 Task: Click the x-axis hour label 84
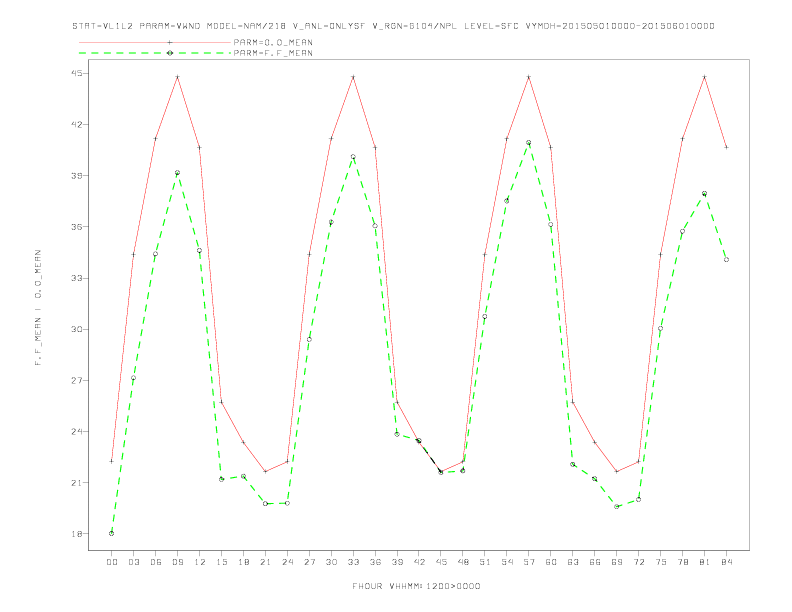(727, 562)
